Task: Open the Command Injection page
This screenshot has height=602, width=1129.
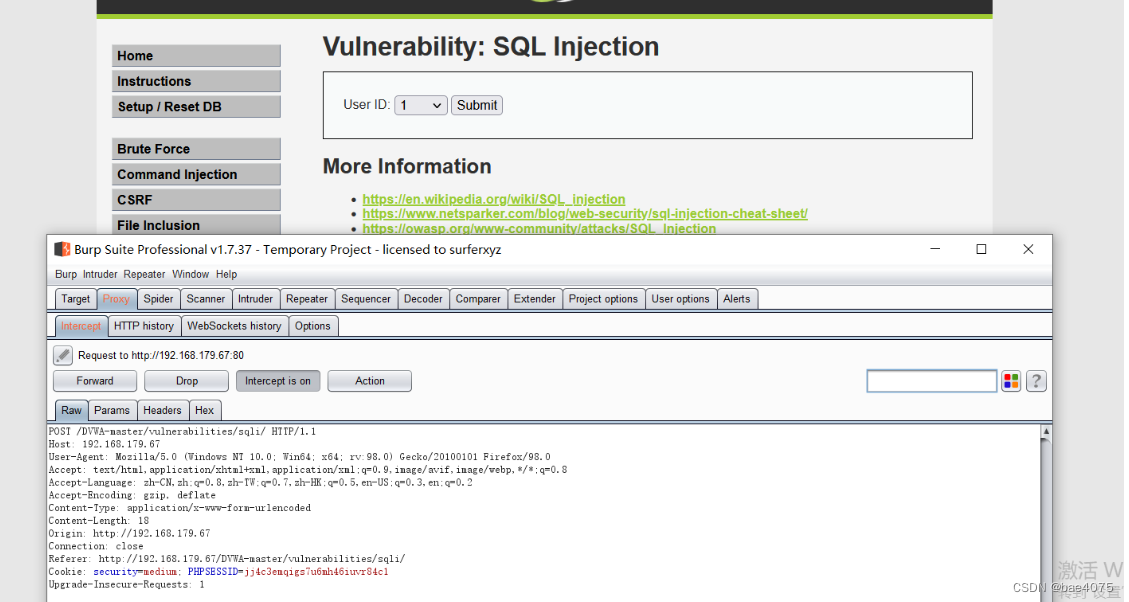Action: click(196, 174)
